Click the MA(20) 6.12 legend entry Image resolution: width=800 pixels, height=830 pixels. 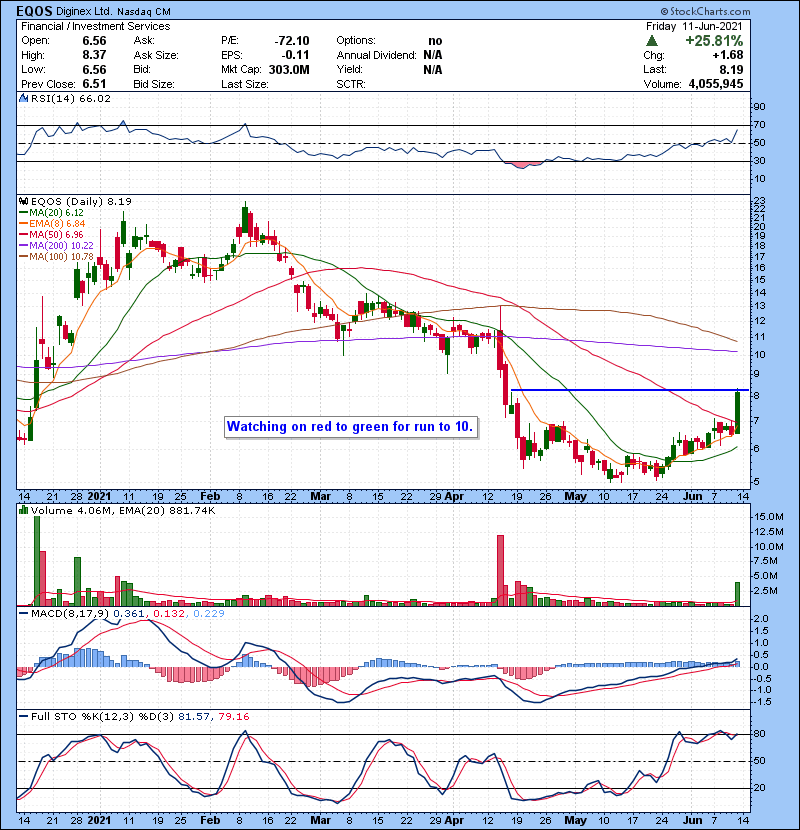coord(56,213)
